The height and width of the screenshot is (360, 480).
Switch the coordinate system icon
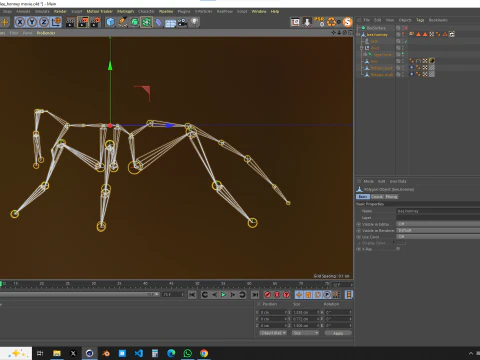point(56,22)
